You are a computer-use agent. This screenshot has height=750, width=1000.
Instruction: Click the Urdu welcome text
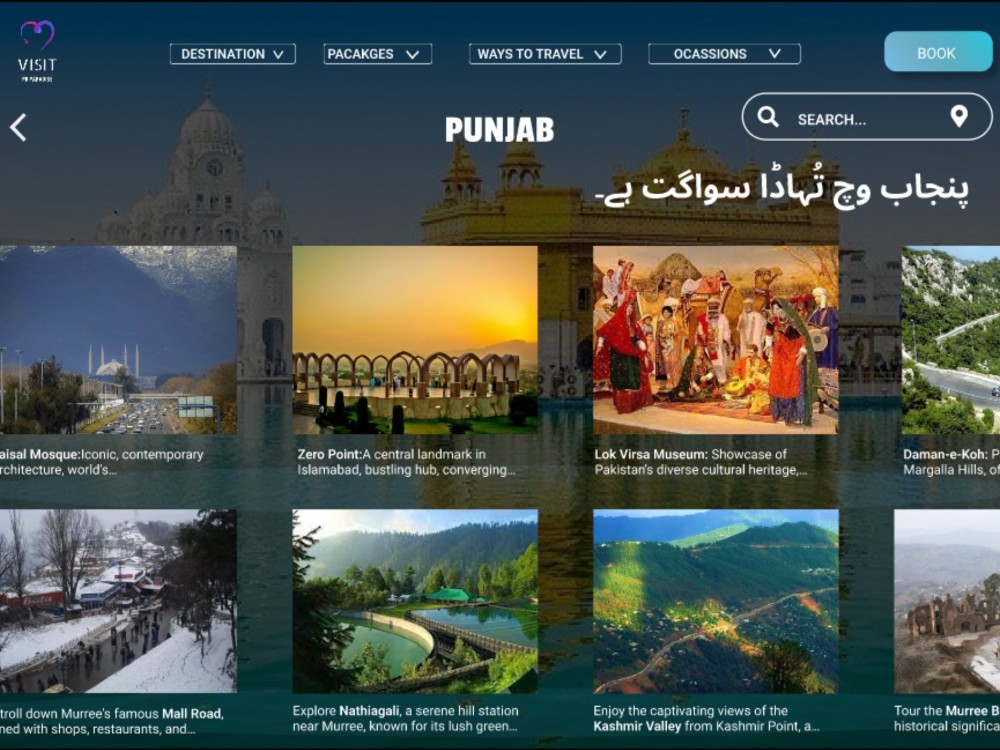782,189
